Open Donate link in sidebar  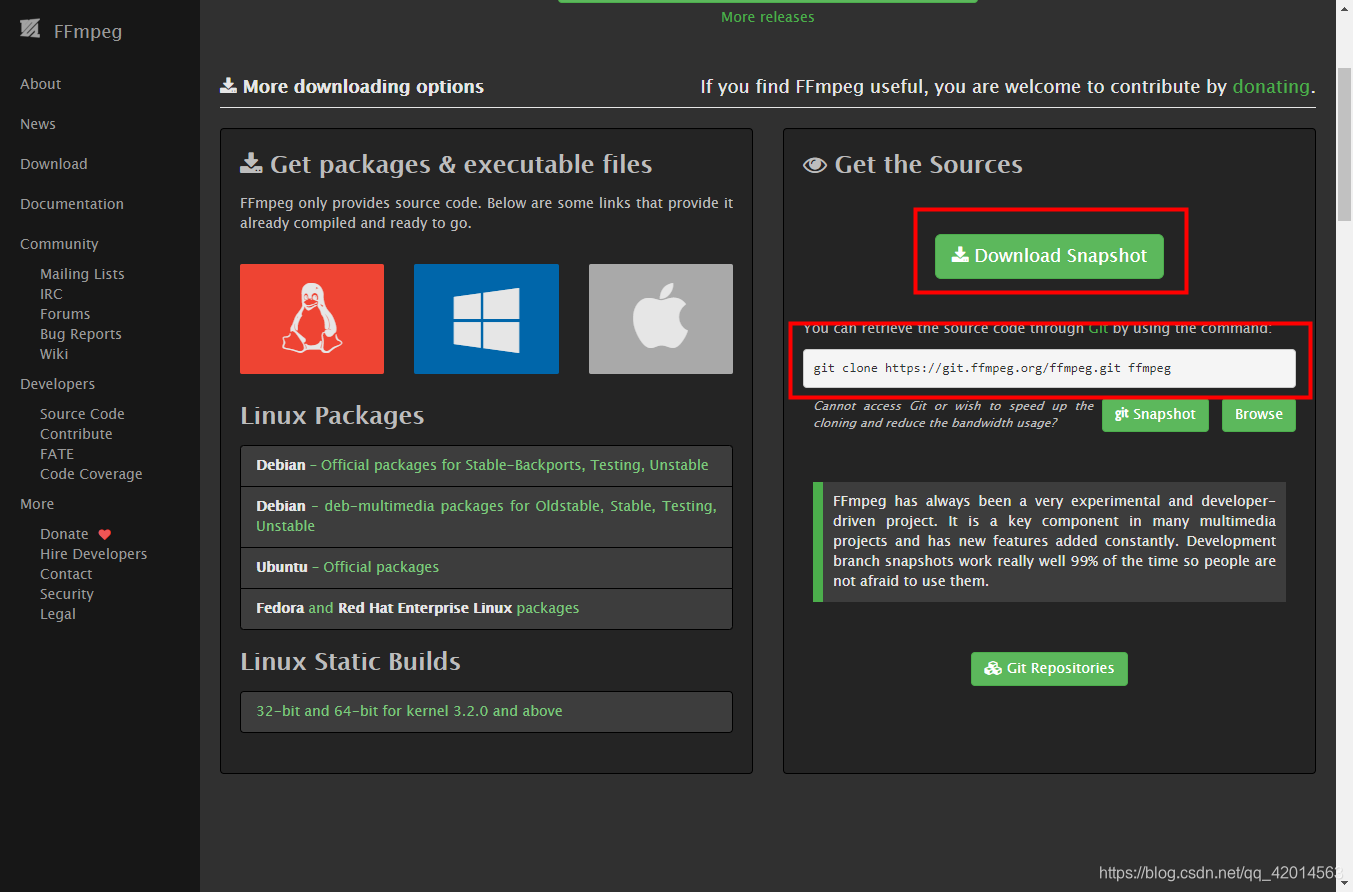pyautogui.click(x=64, y=534)
